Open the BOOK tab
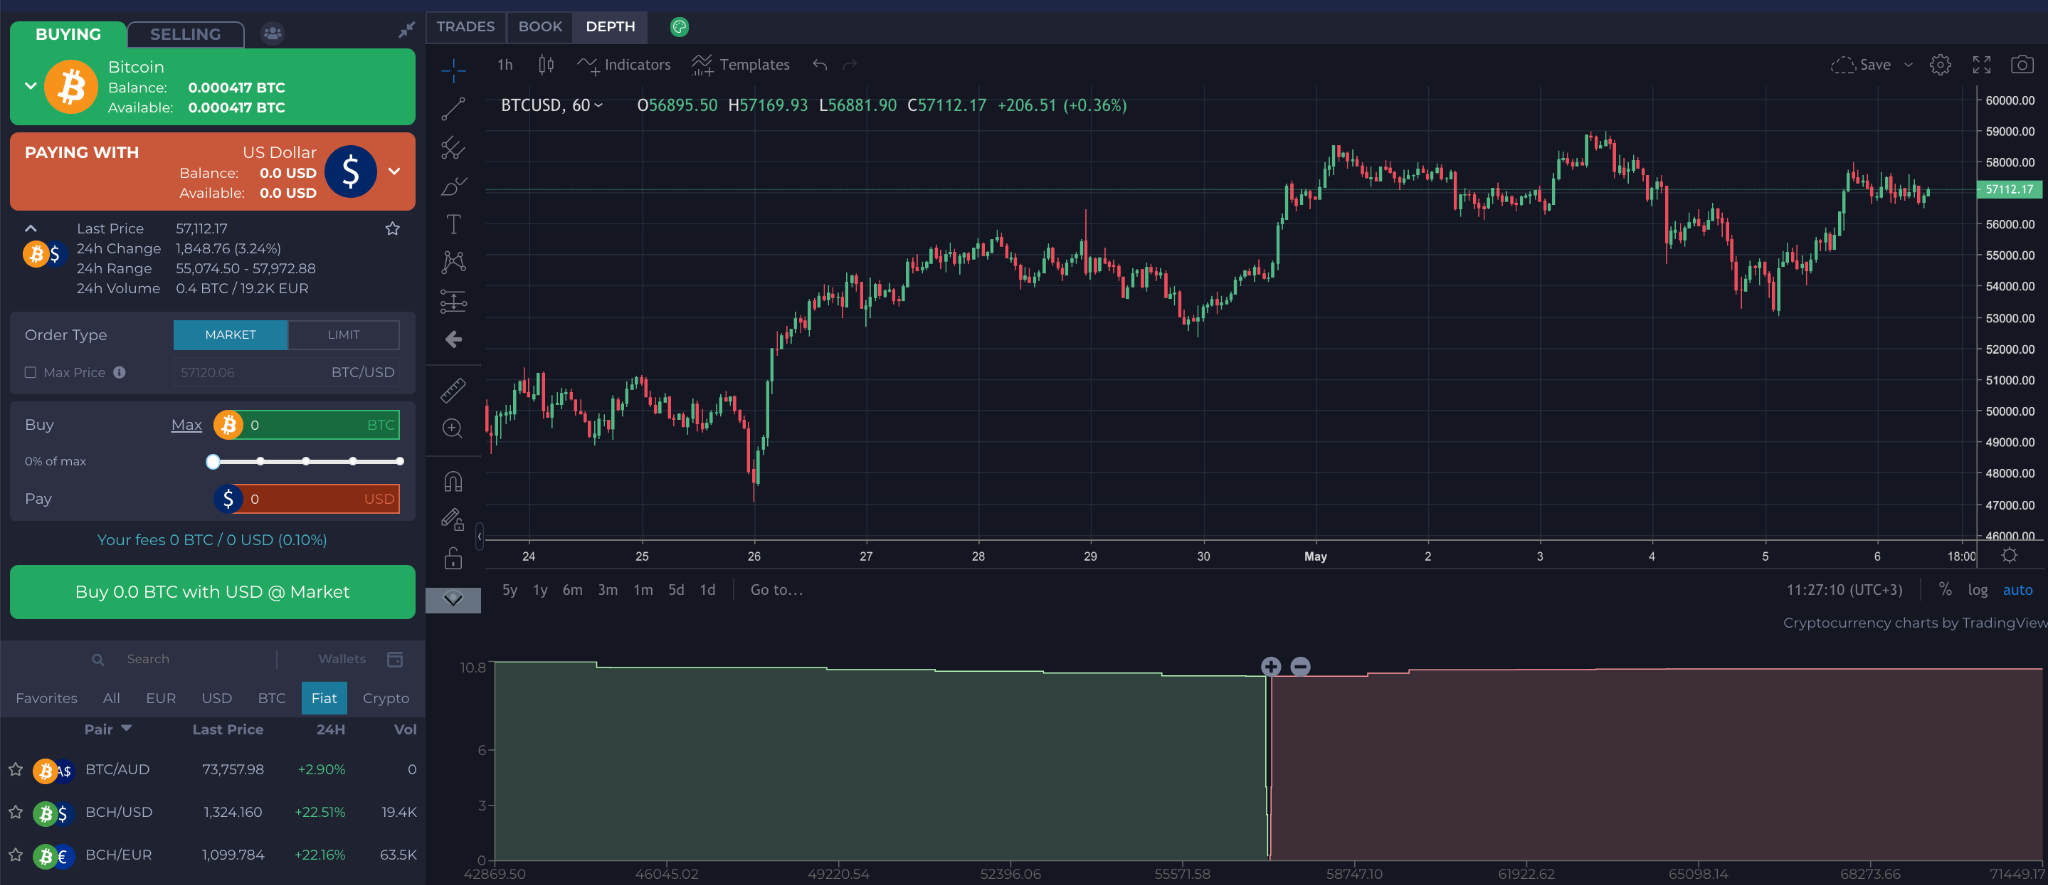This screenshot has width=2048, height=885. (540, 27)
